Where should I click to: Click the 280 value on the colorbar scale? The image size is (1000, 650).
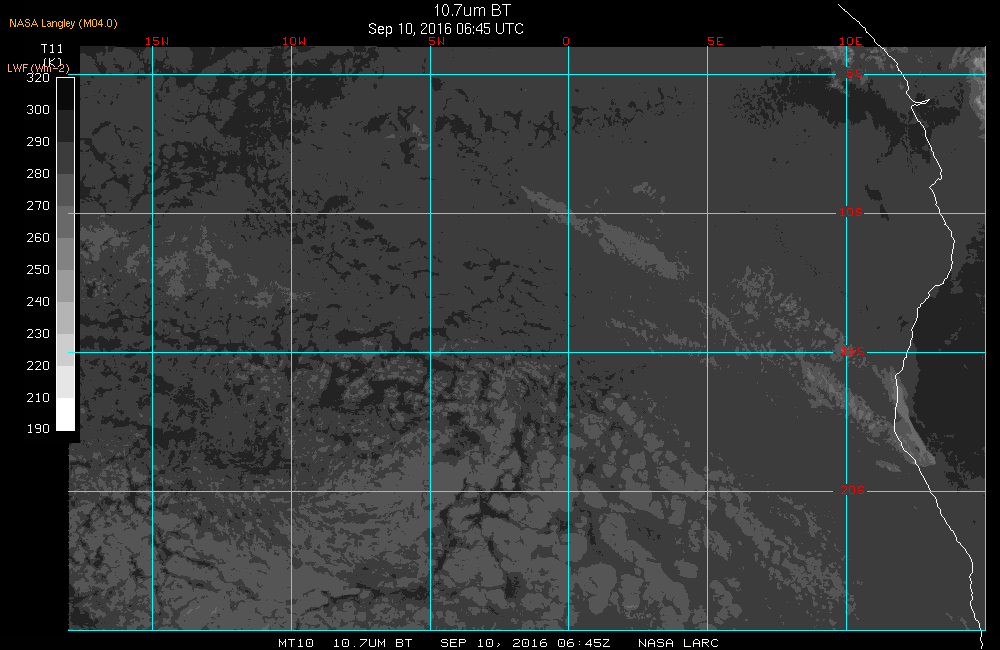pos(38,174)
